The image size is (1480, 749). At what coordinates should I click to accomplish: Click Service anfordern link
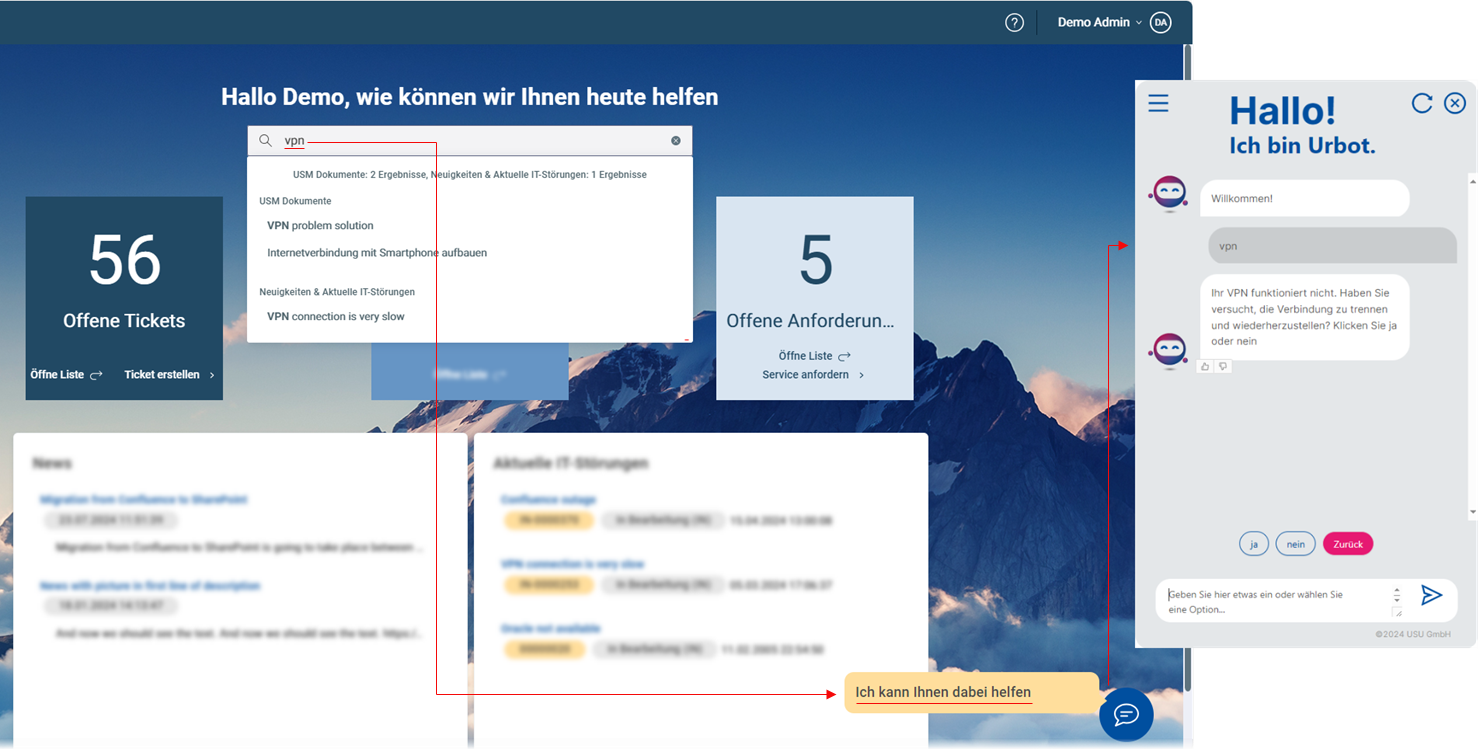coord(813,375)
